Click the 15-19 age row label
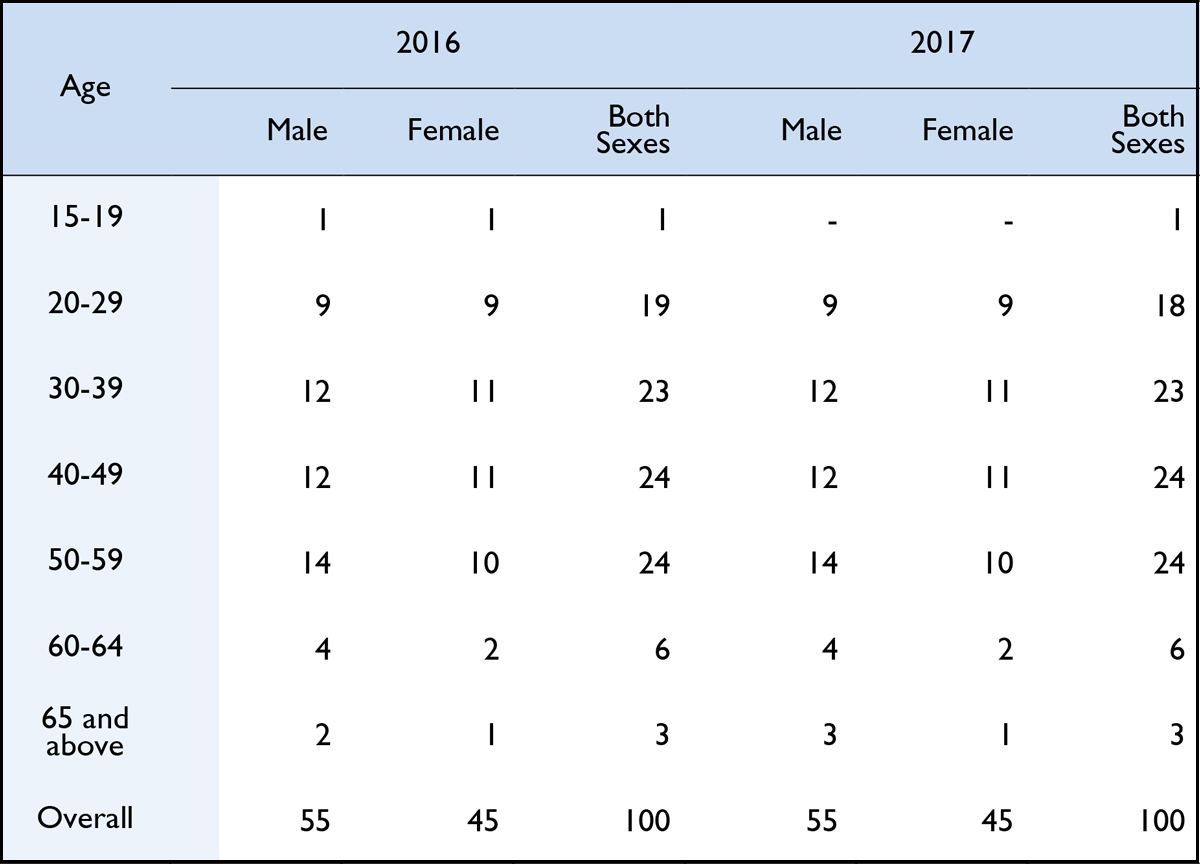 85,216
